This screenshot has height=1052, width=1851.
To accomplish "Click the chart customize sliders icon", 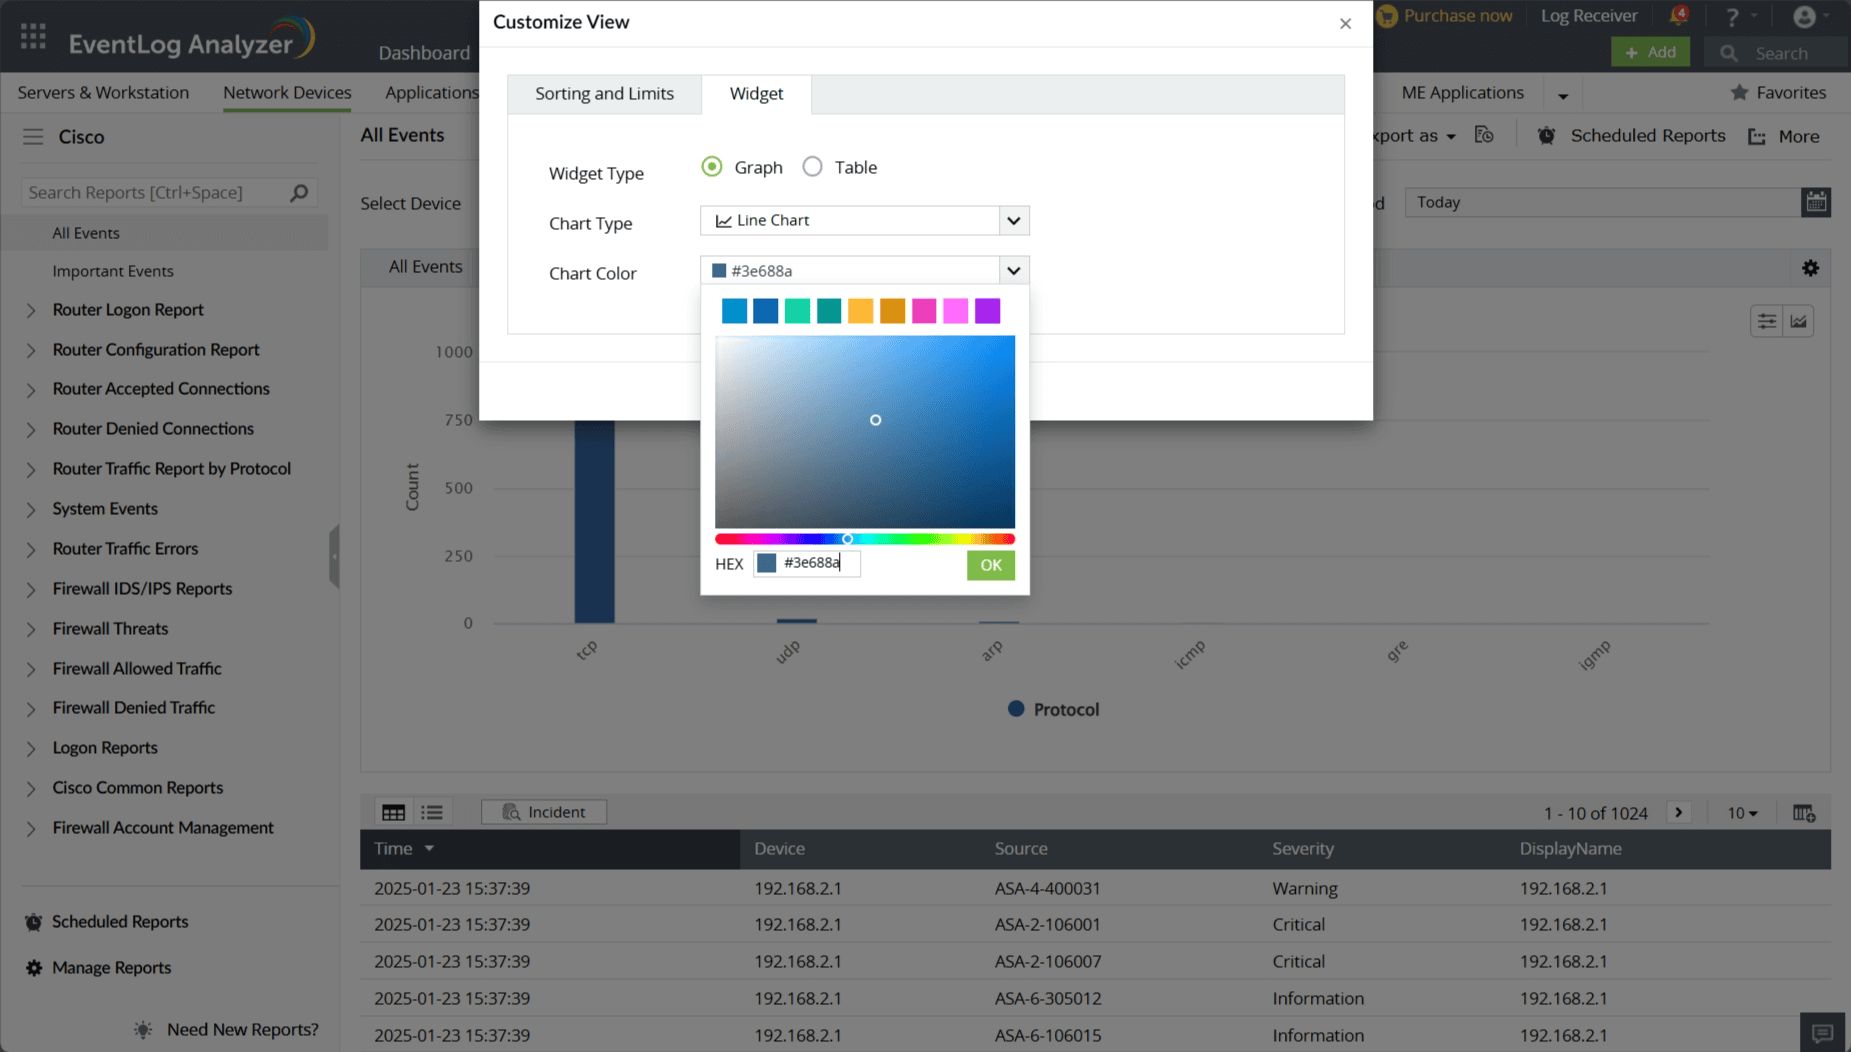I will [1767, 321].
